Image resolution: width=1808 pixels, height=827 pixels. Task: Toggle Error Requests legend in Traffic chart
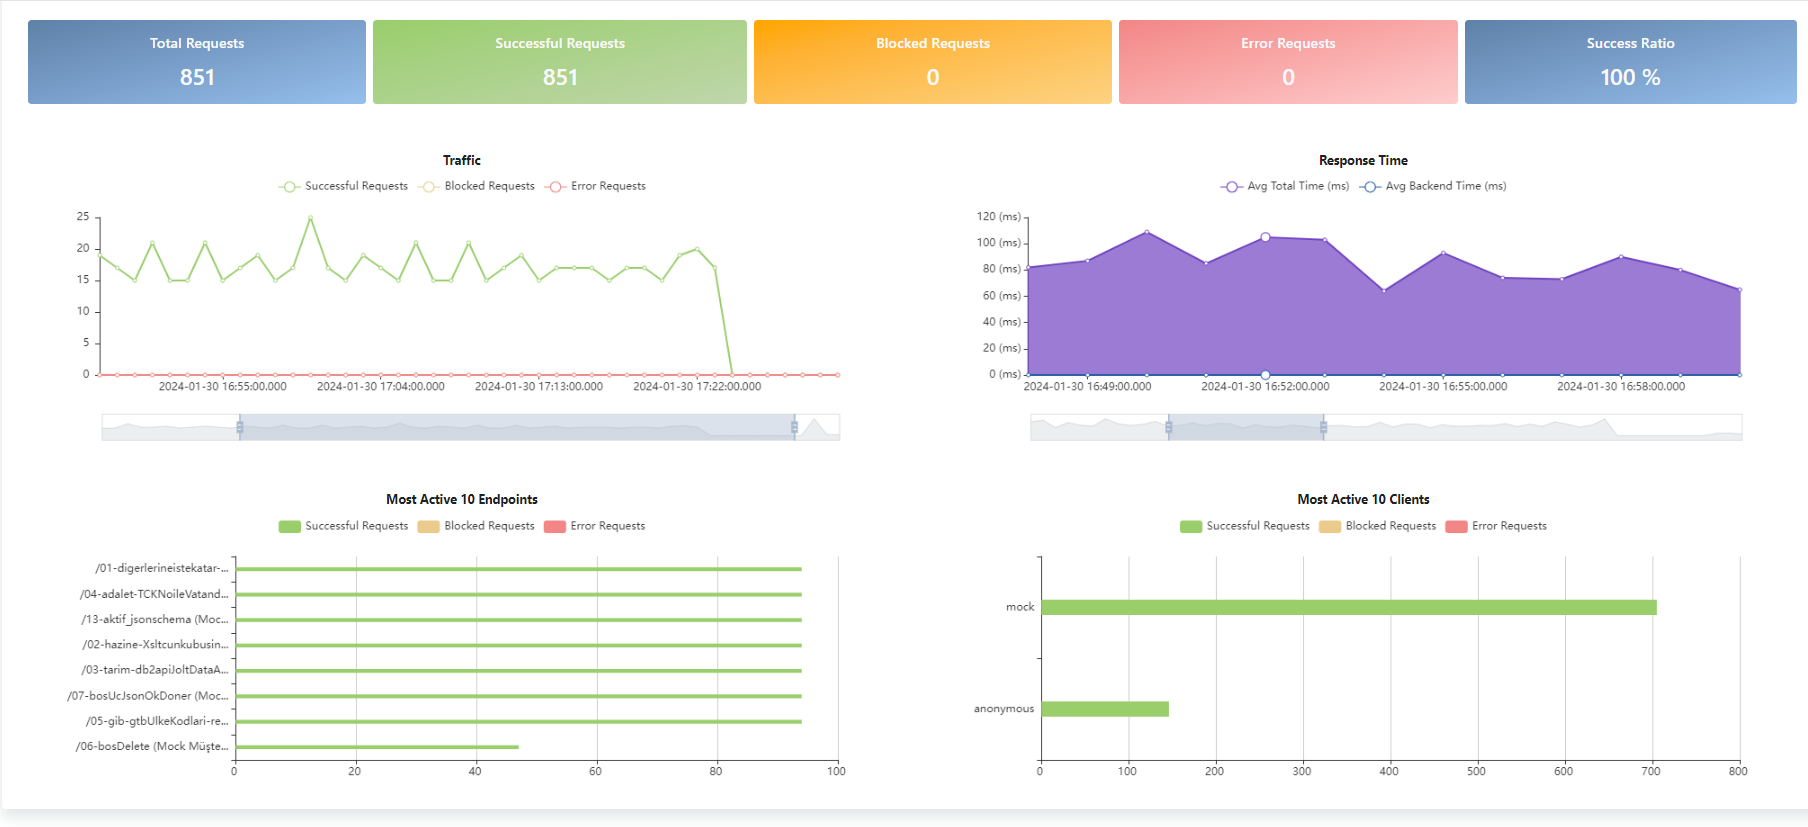(596, 187)
